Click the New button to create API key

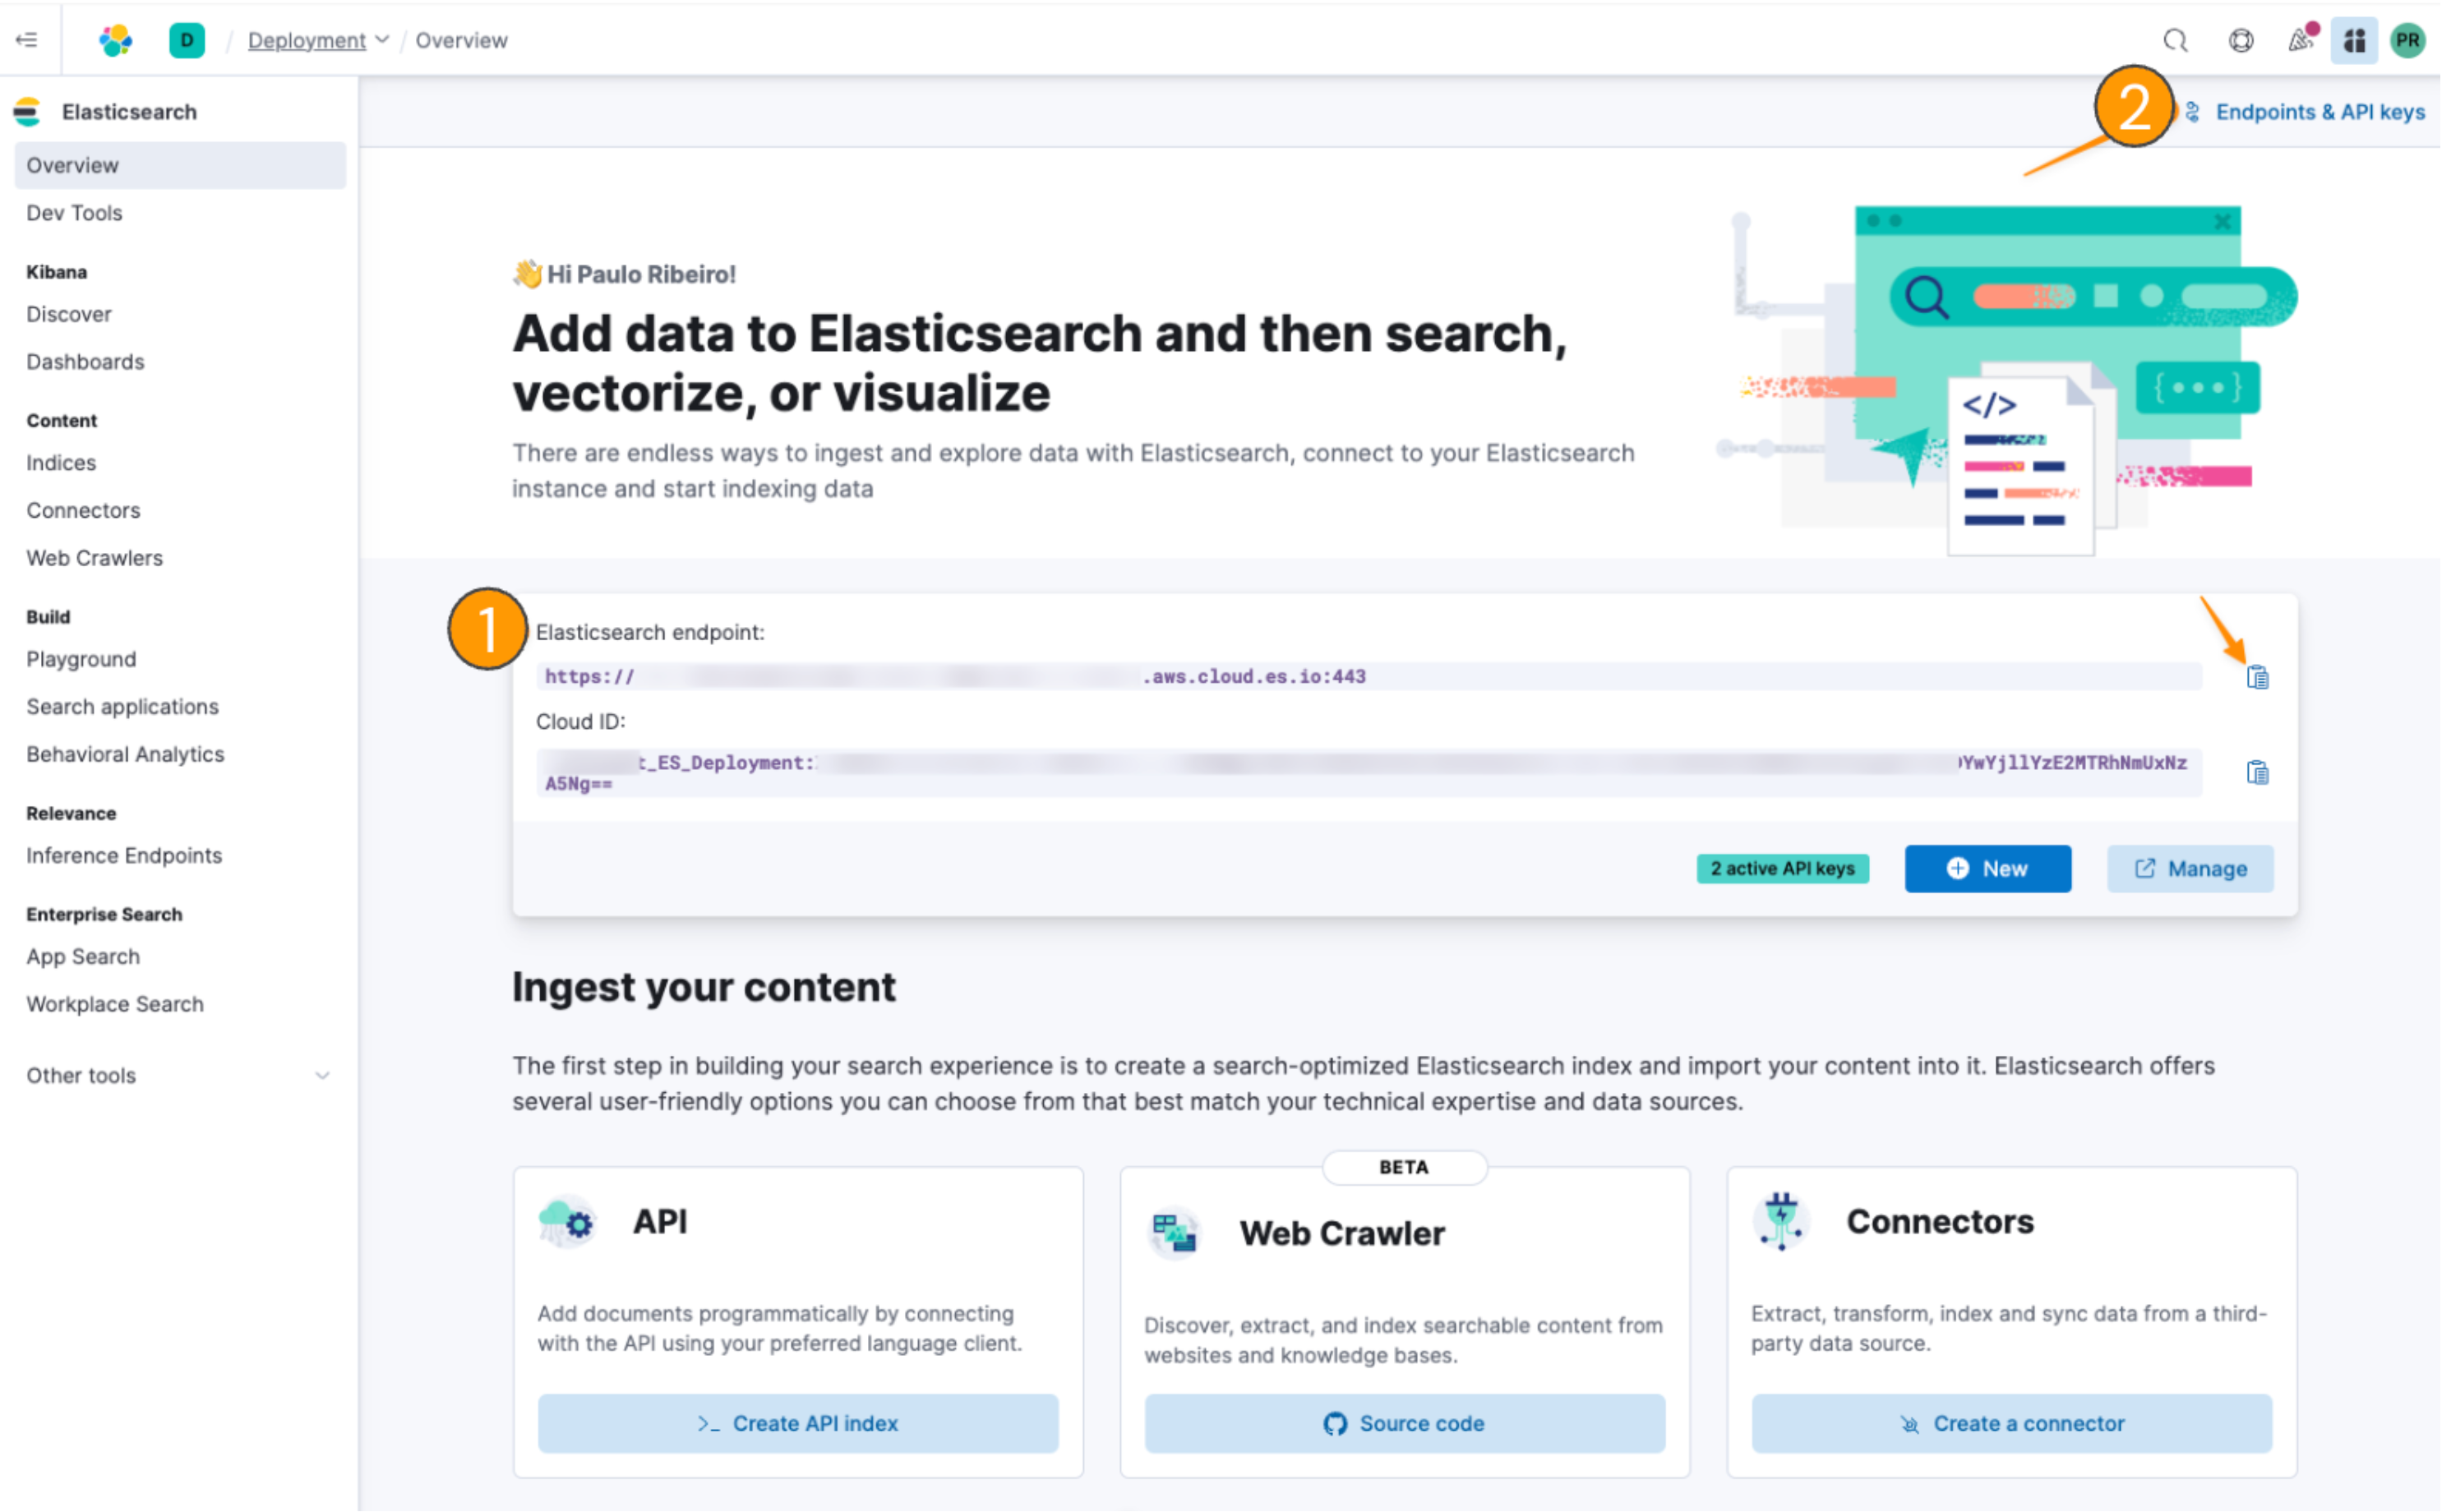(x=1987, y=868)
